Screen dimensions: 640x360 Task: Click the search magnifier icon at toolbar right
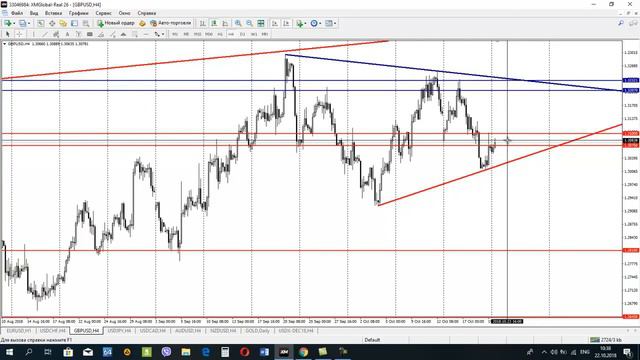pyautogui.click(x=621, y=23)
